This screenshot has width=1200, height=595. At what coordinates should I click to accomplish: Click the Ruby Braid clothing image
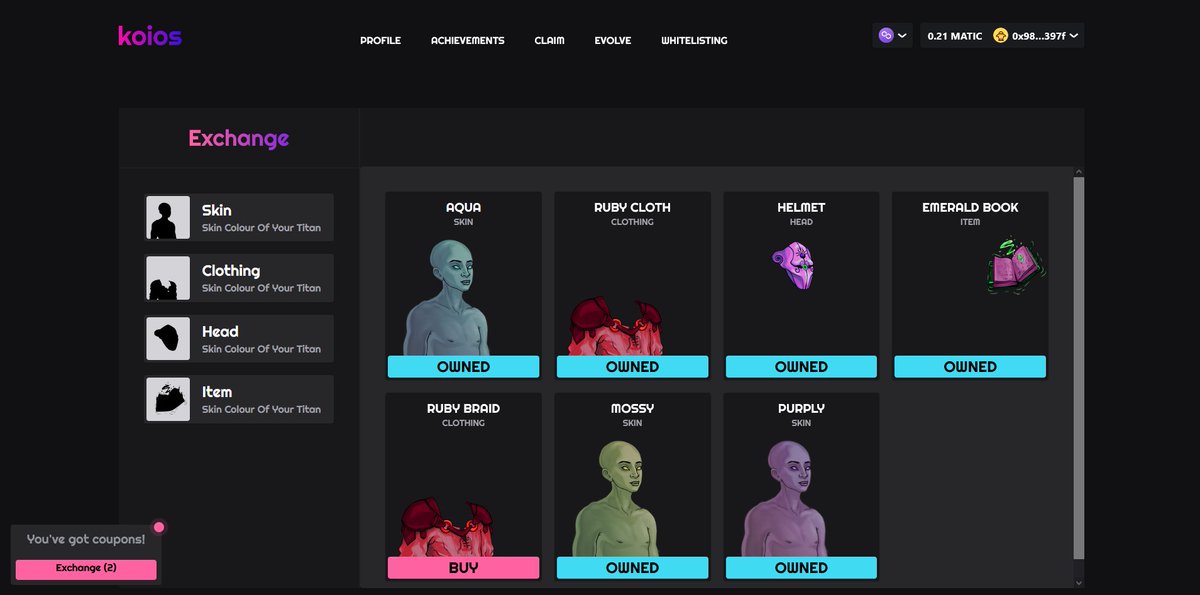click(x=448, y=527)
